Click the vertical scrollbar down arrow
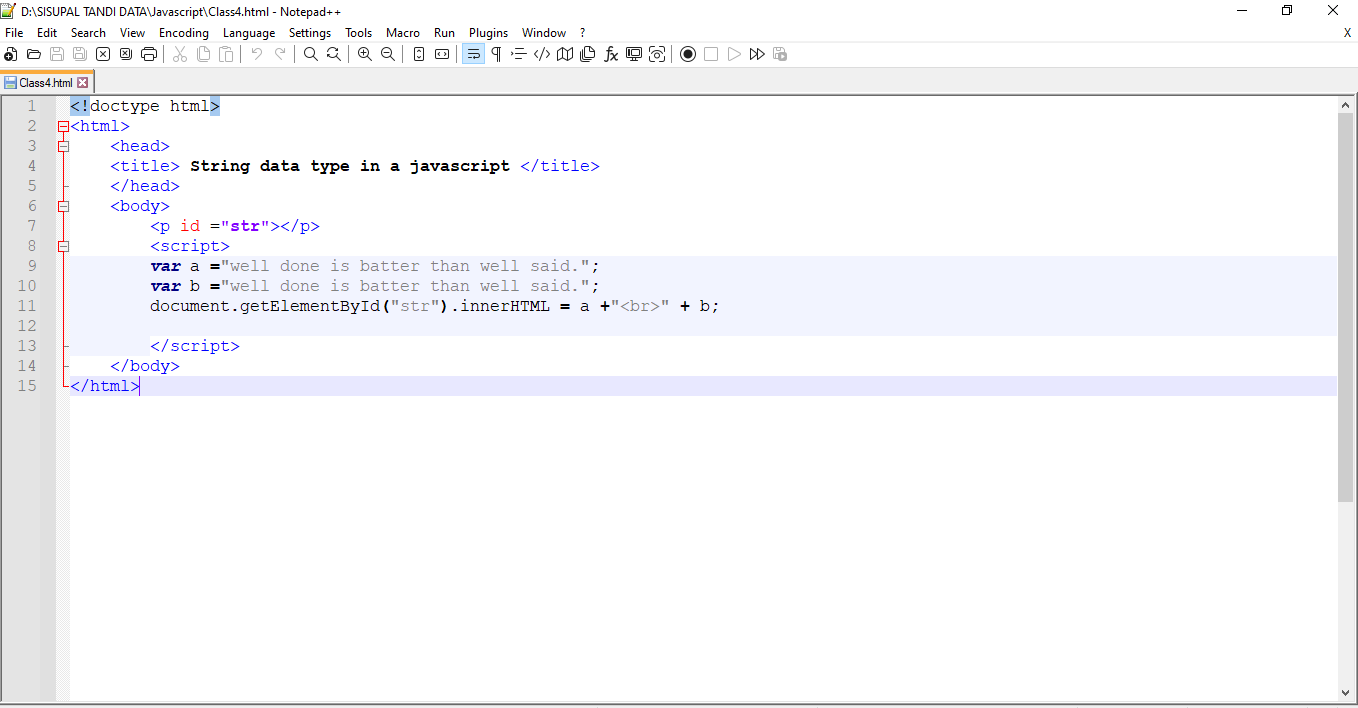The image size is (1358, 708). tap(1346, 692)
